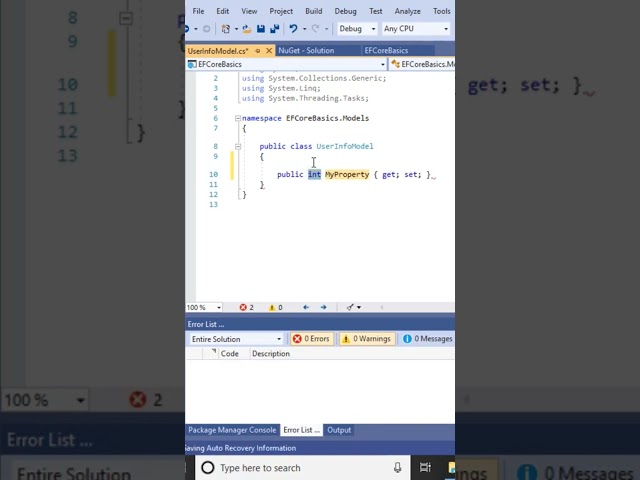Viewport: 640px width, 480px height.
Task: Sort Error List by Description column
Action: pyautogui.click(x=271, y=354)
